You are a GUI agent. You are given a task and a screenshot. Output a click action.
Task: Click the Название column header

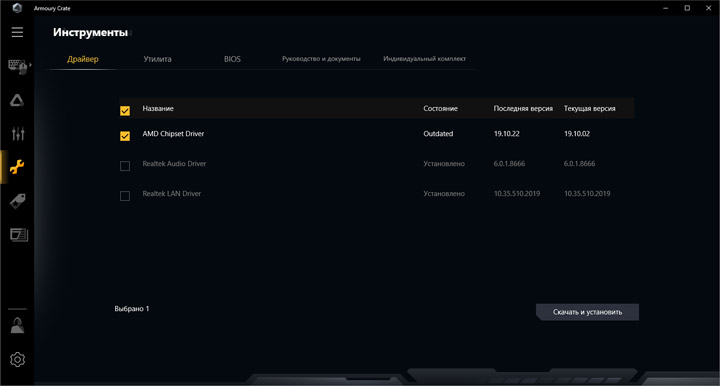pos(158,109)
